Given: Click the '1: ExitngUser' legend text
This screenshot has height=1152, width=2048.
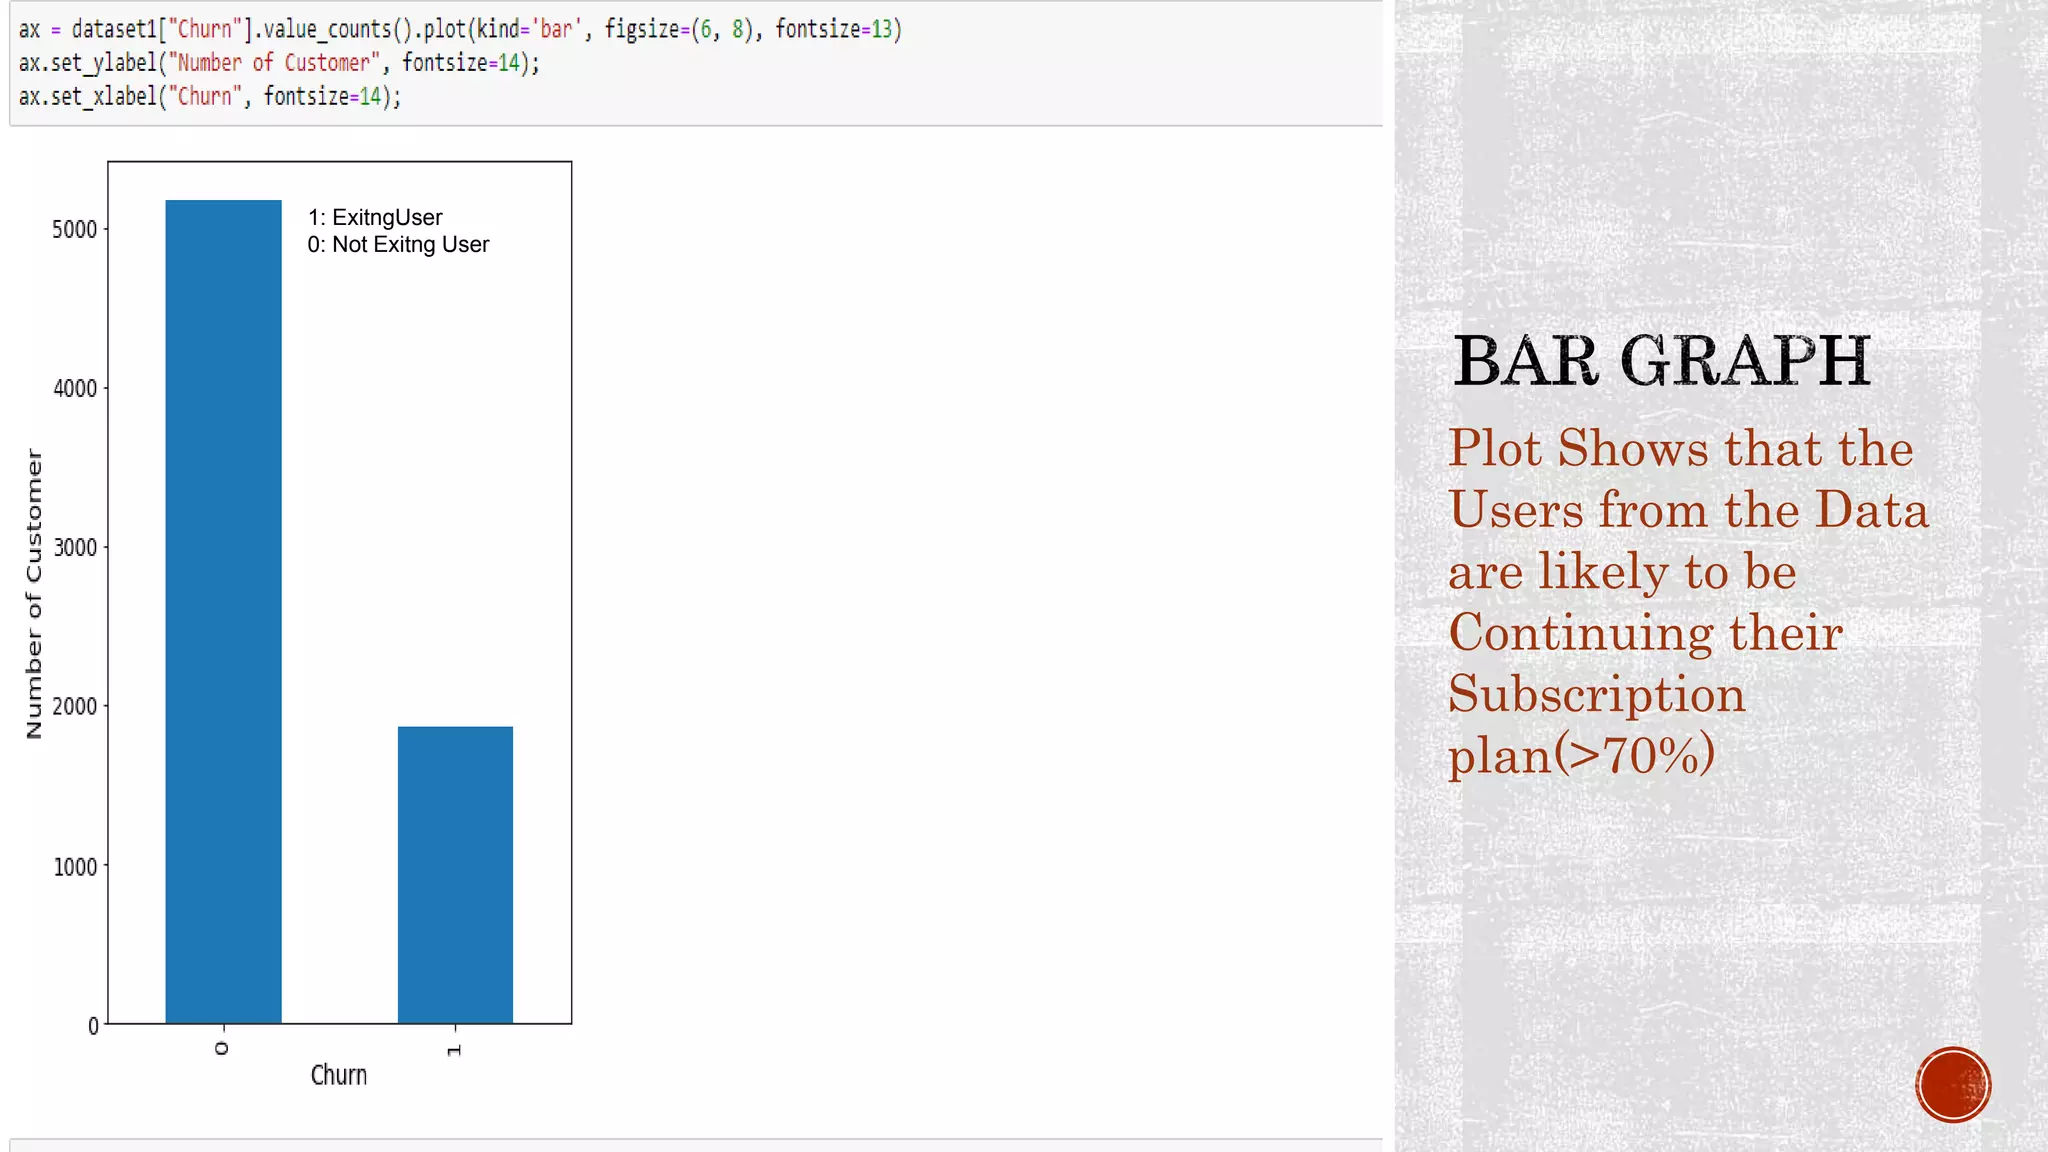Looking at the screenshot, I should click(375, 217).
